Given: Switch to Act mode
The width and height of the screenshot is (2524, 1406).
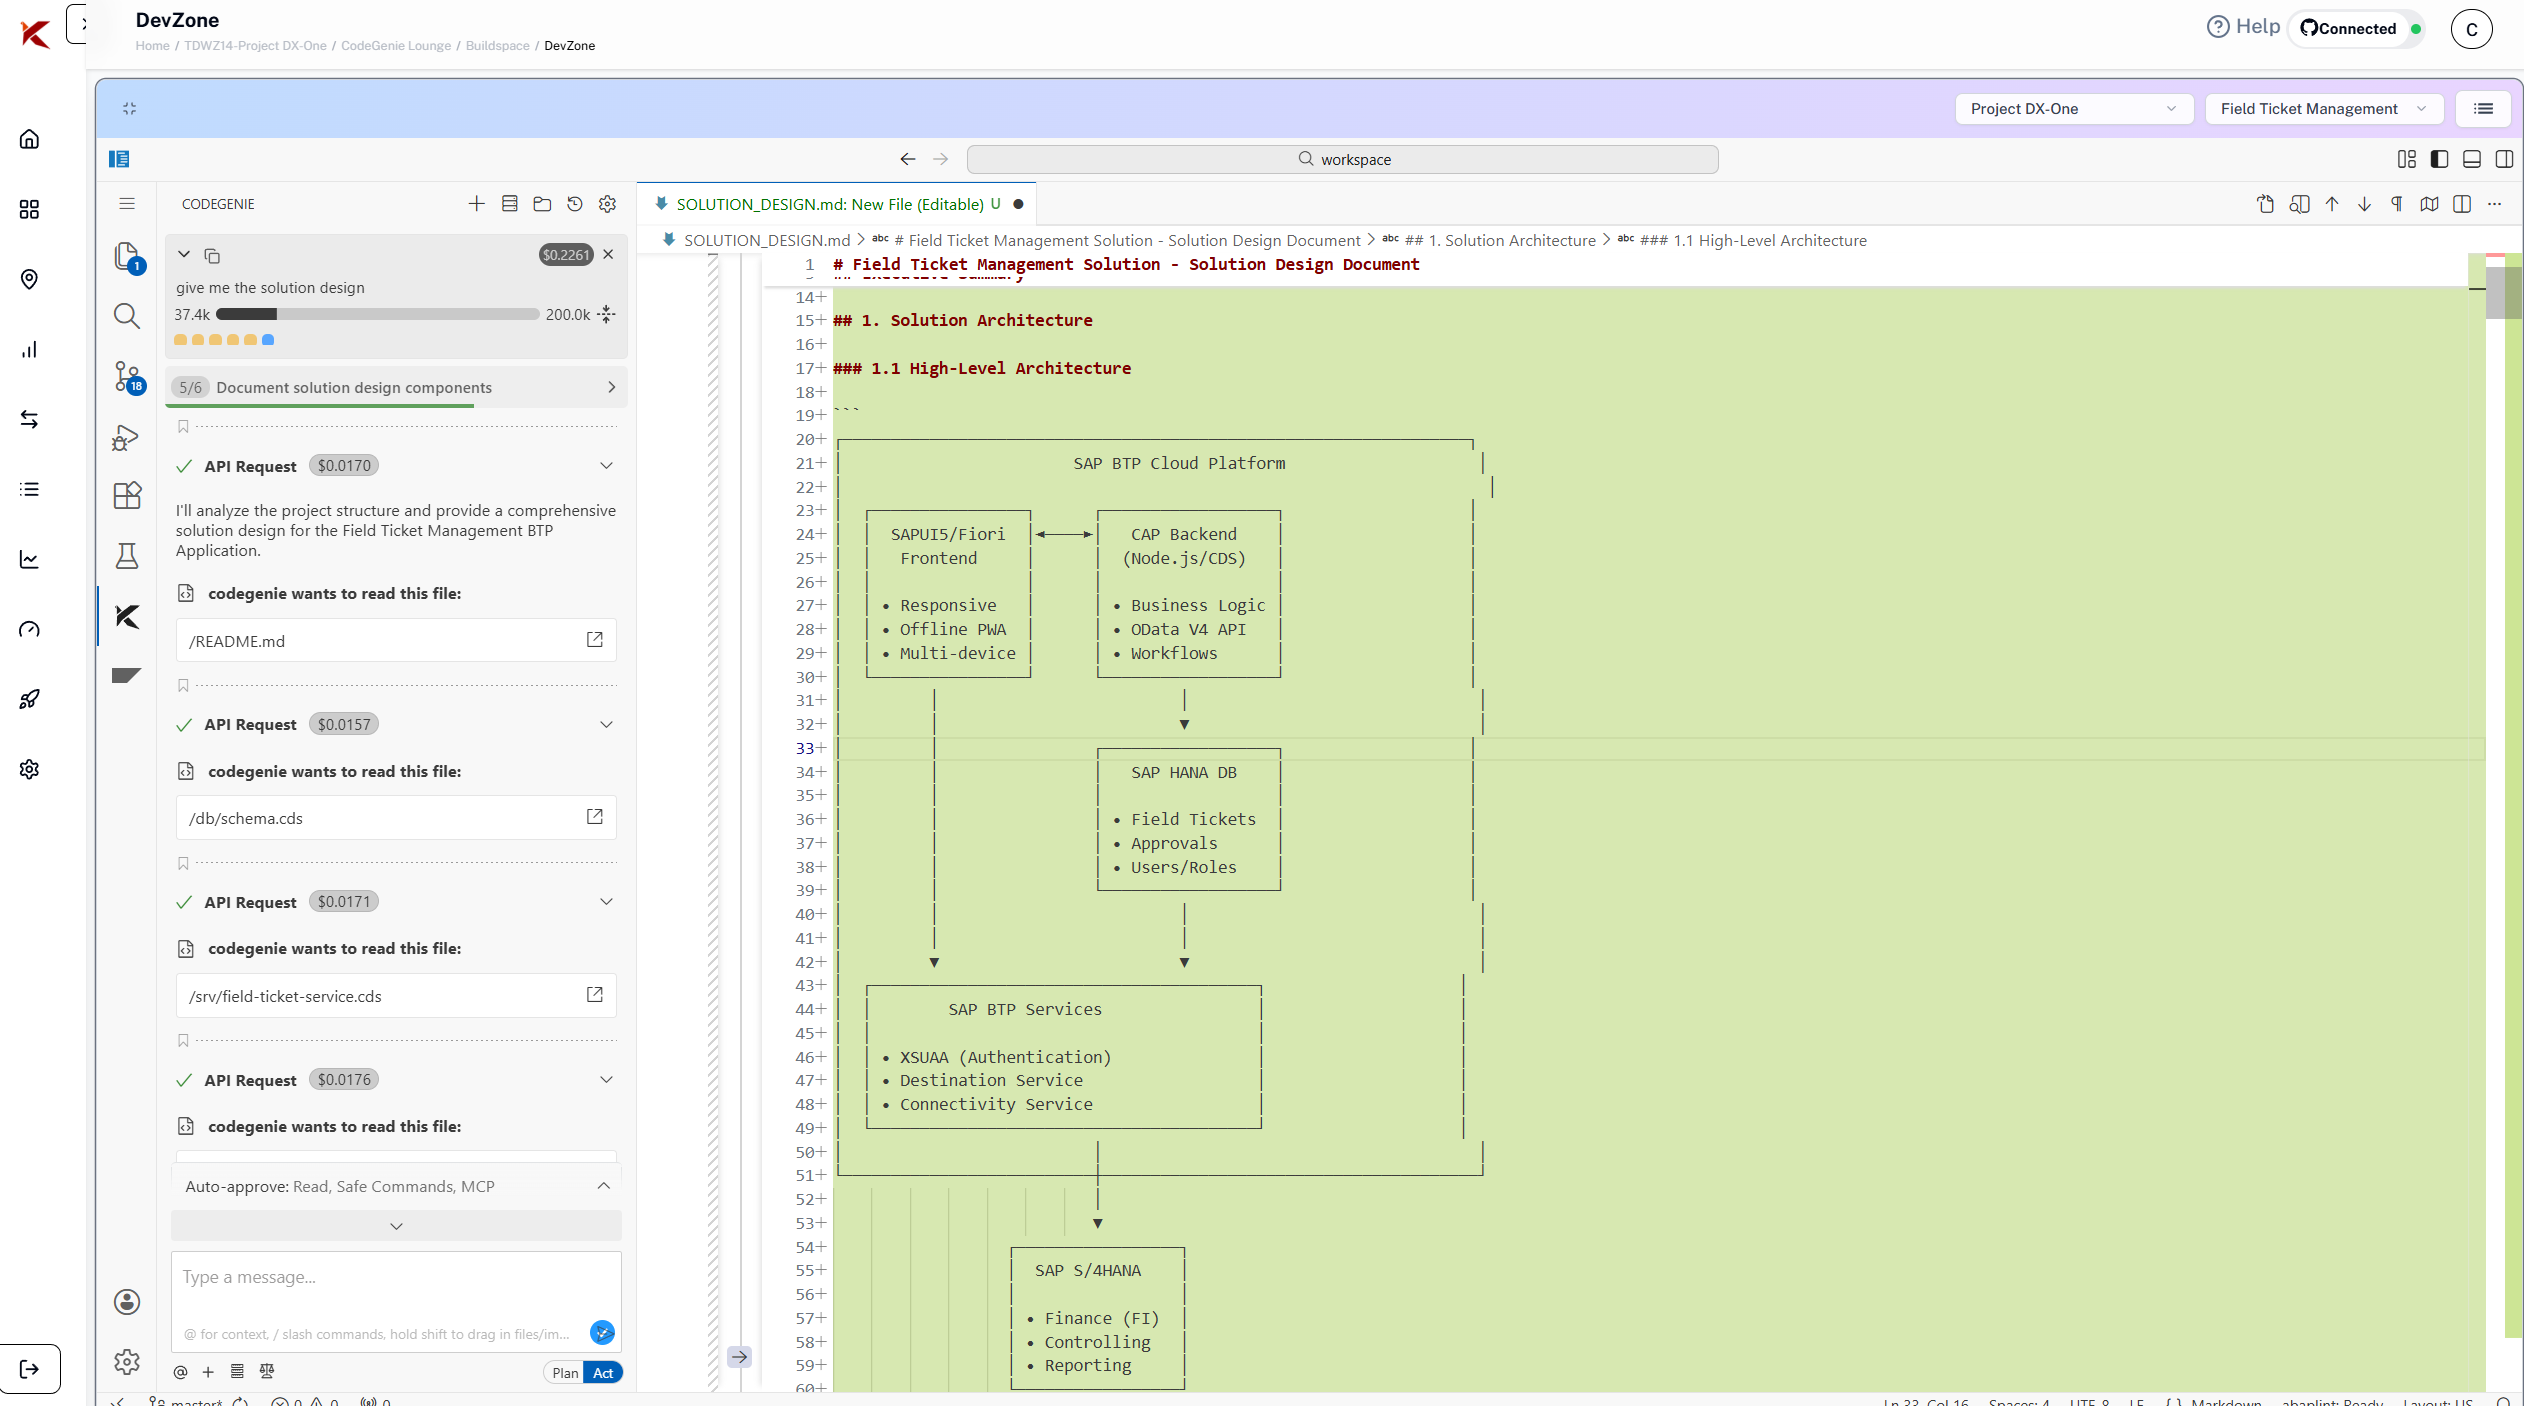Looking at the screenshot, I should coord(603,1373).
